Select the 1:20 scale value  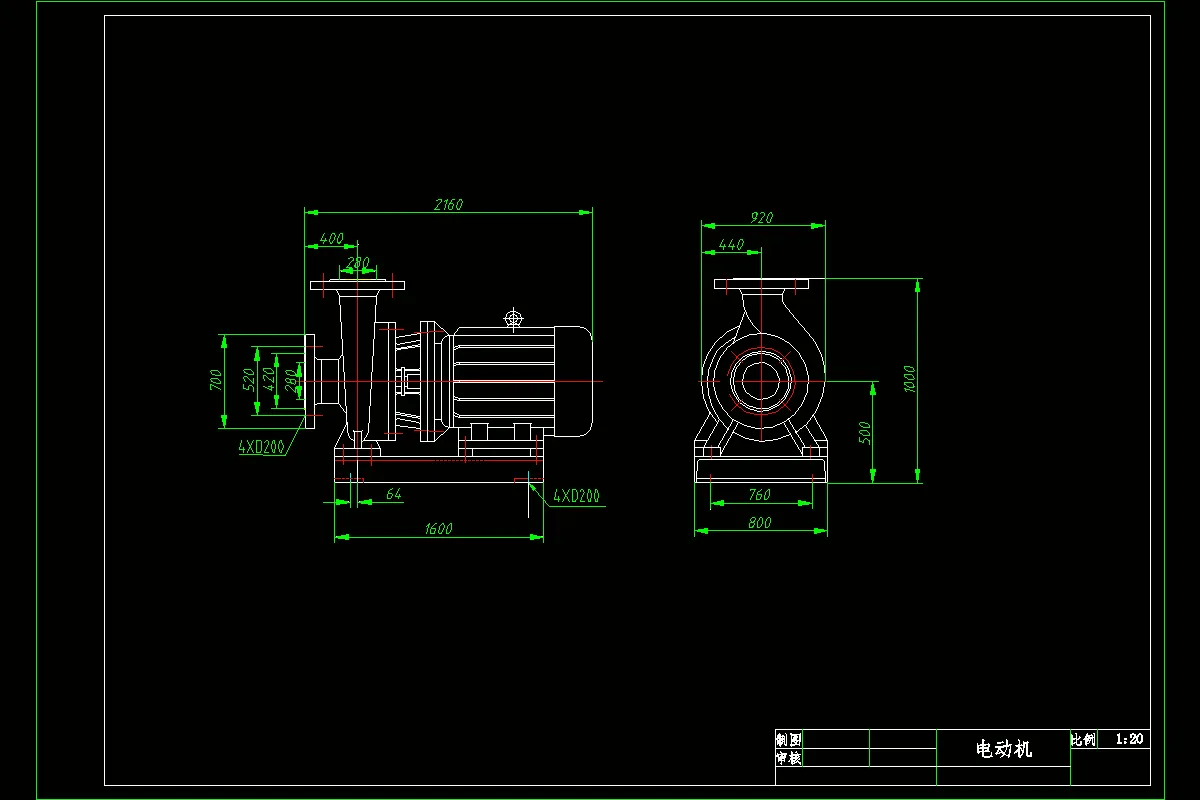[x=1129, y=740]
